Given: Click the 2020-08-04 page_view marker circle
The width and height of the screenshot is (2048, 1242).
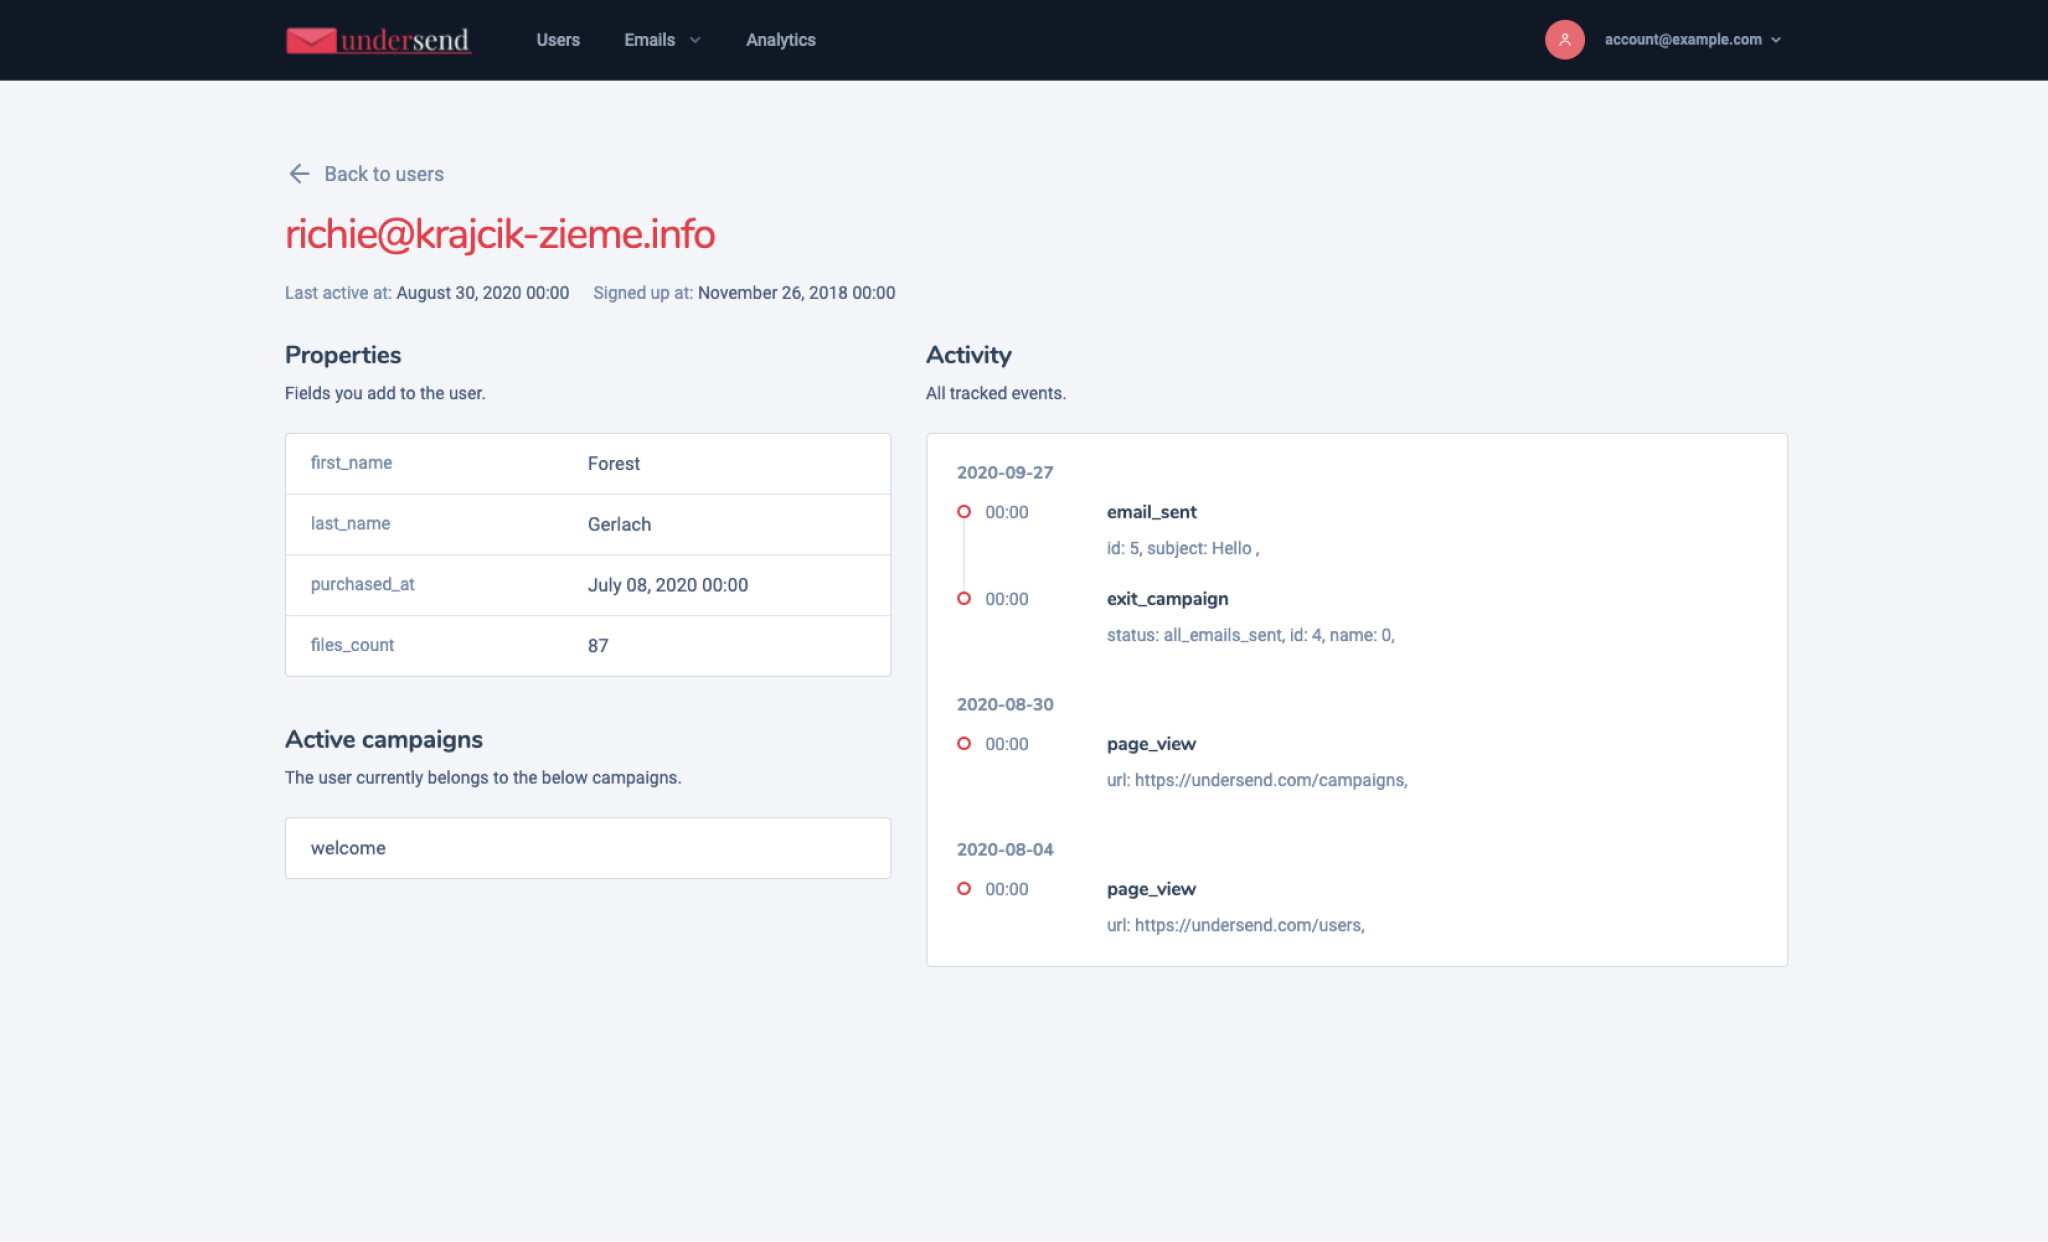Looking at the screenshot, I should [964, 889].
